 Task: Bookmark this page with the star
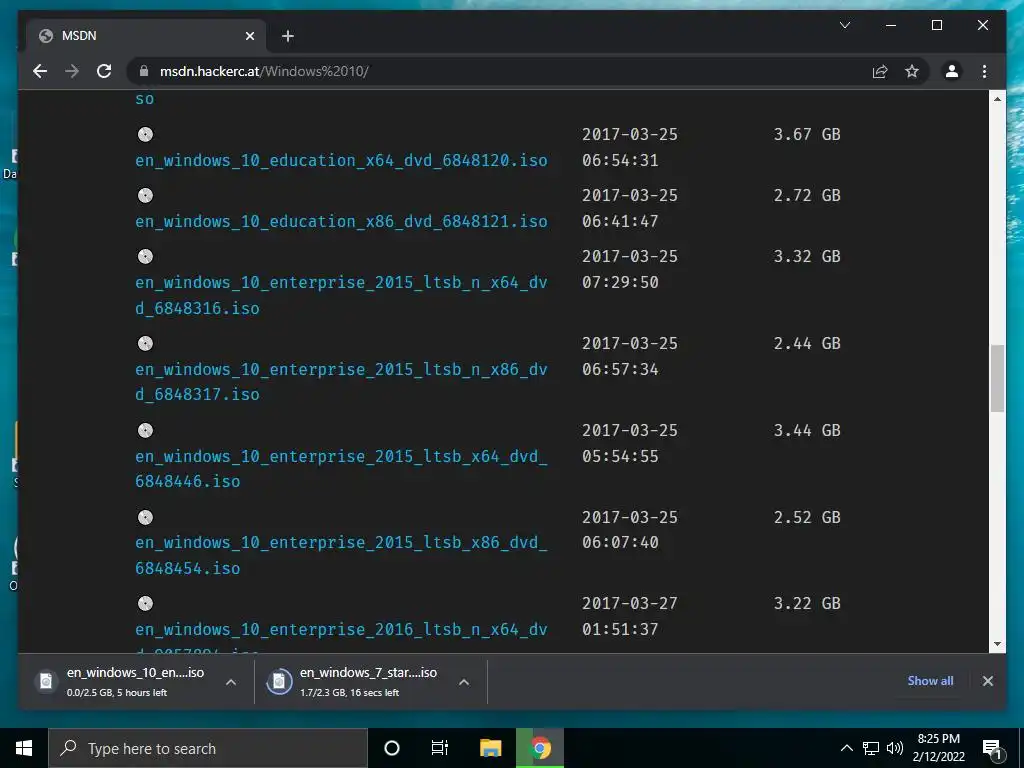click(912, 71)
